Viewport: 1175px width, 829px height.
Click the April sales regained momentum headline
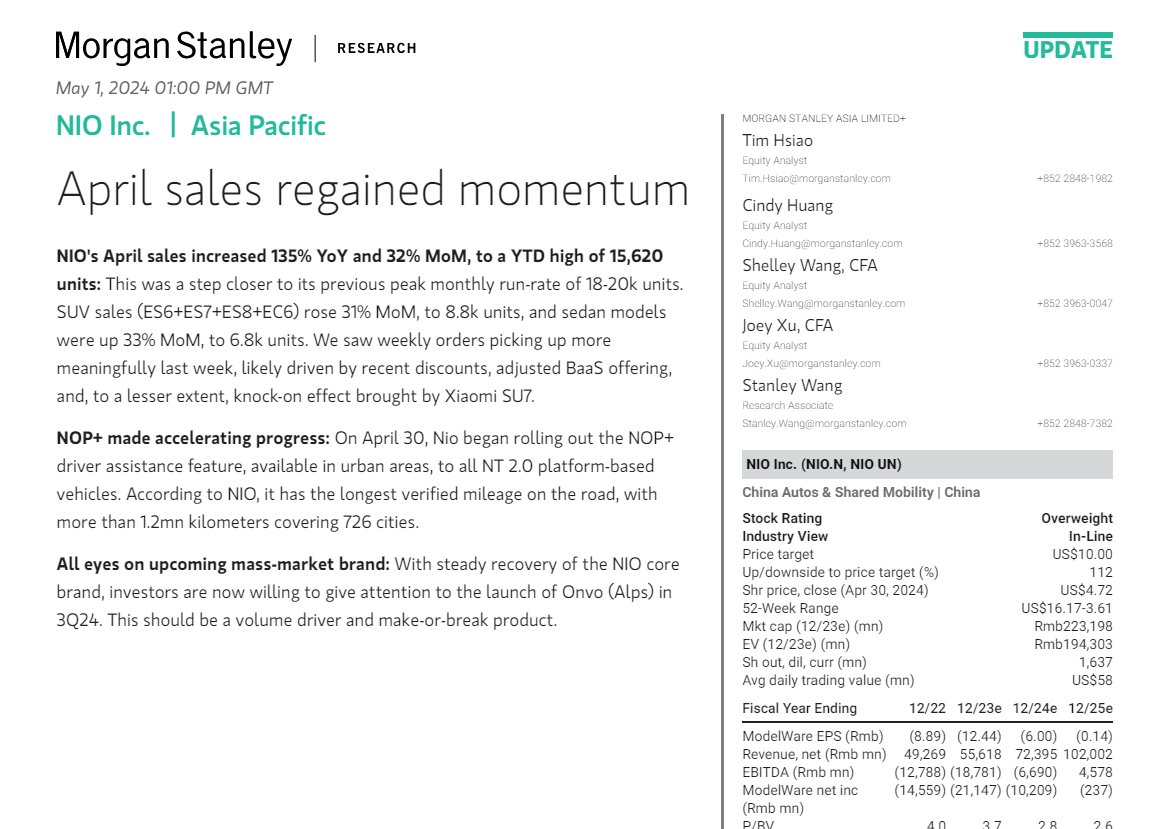tap(372, 190)
